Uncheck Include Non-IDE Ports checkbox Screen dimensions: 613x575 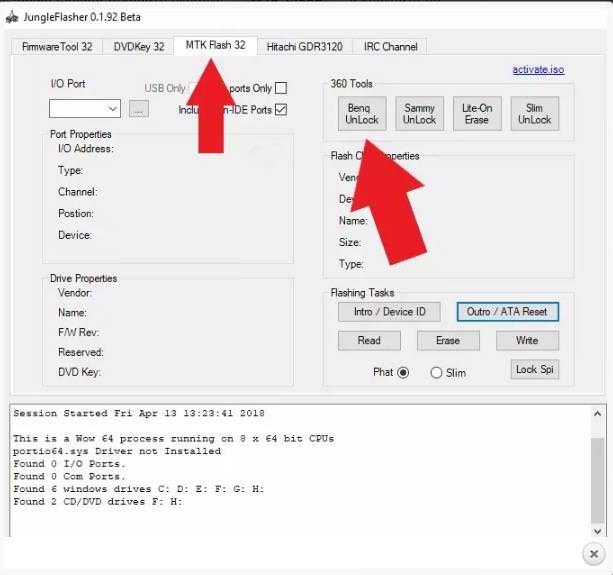pos(281,109)
